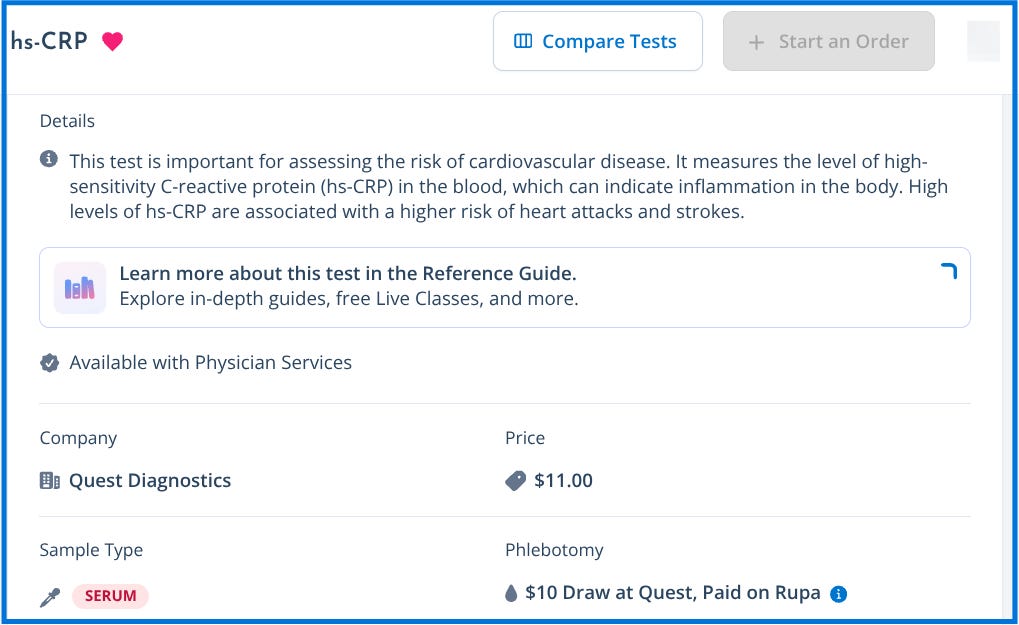
Task: Click the pipette sample type icon
Action: pos(49,597)
